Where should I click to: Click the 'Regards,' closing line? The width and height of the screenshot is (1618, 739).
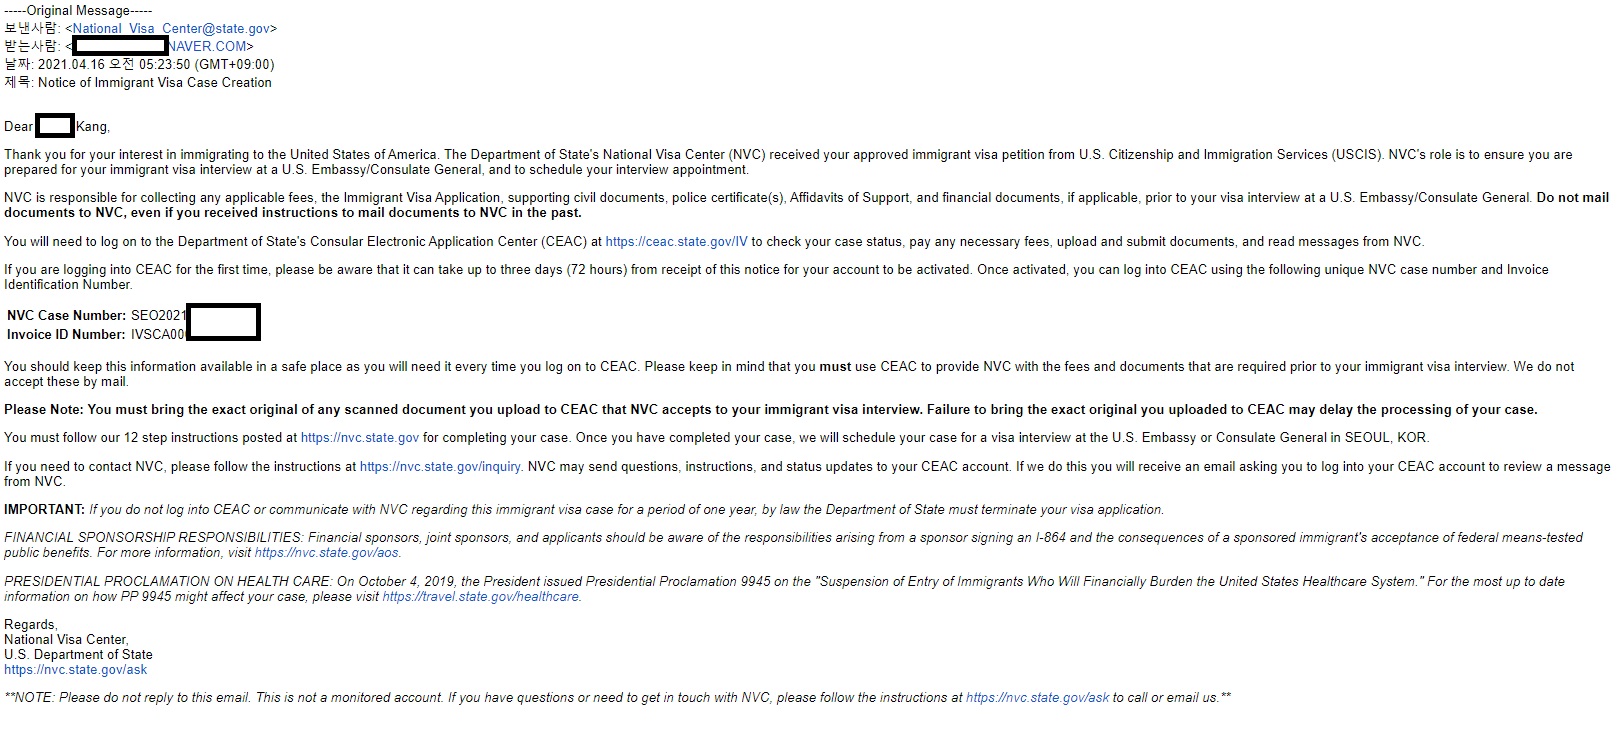[x=31, y=625]
